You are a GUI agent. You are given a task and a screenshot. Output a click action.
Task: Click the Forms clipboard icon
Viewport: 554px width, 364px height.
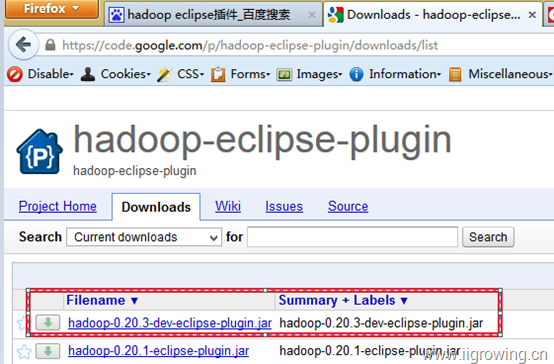click(218, 74)
